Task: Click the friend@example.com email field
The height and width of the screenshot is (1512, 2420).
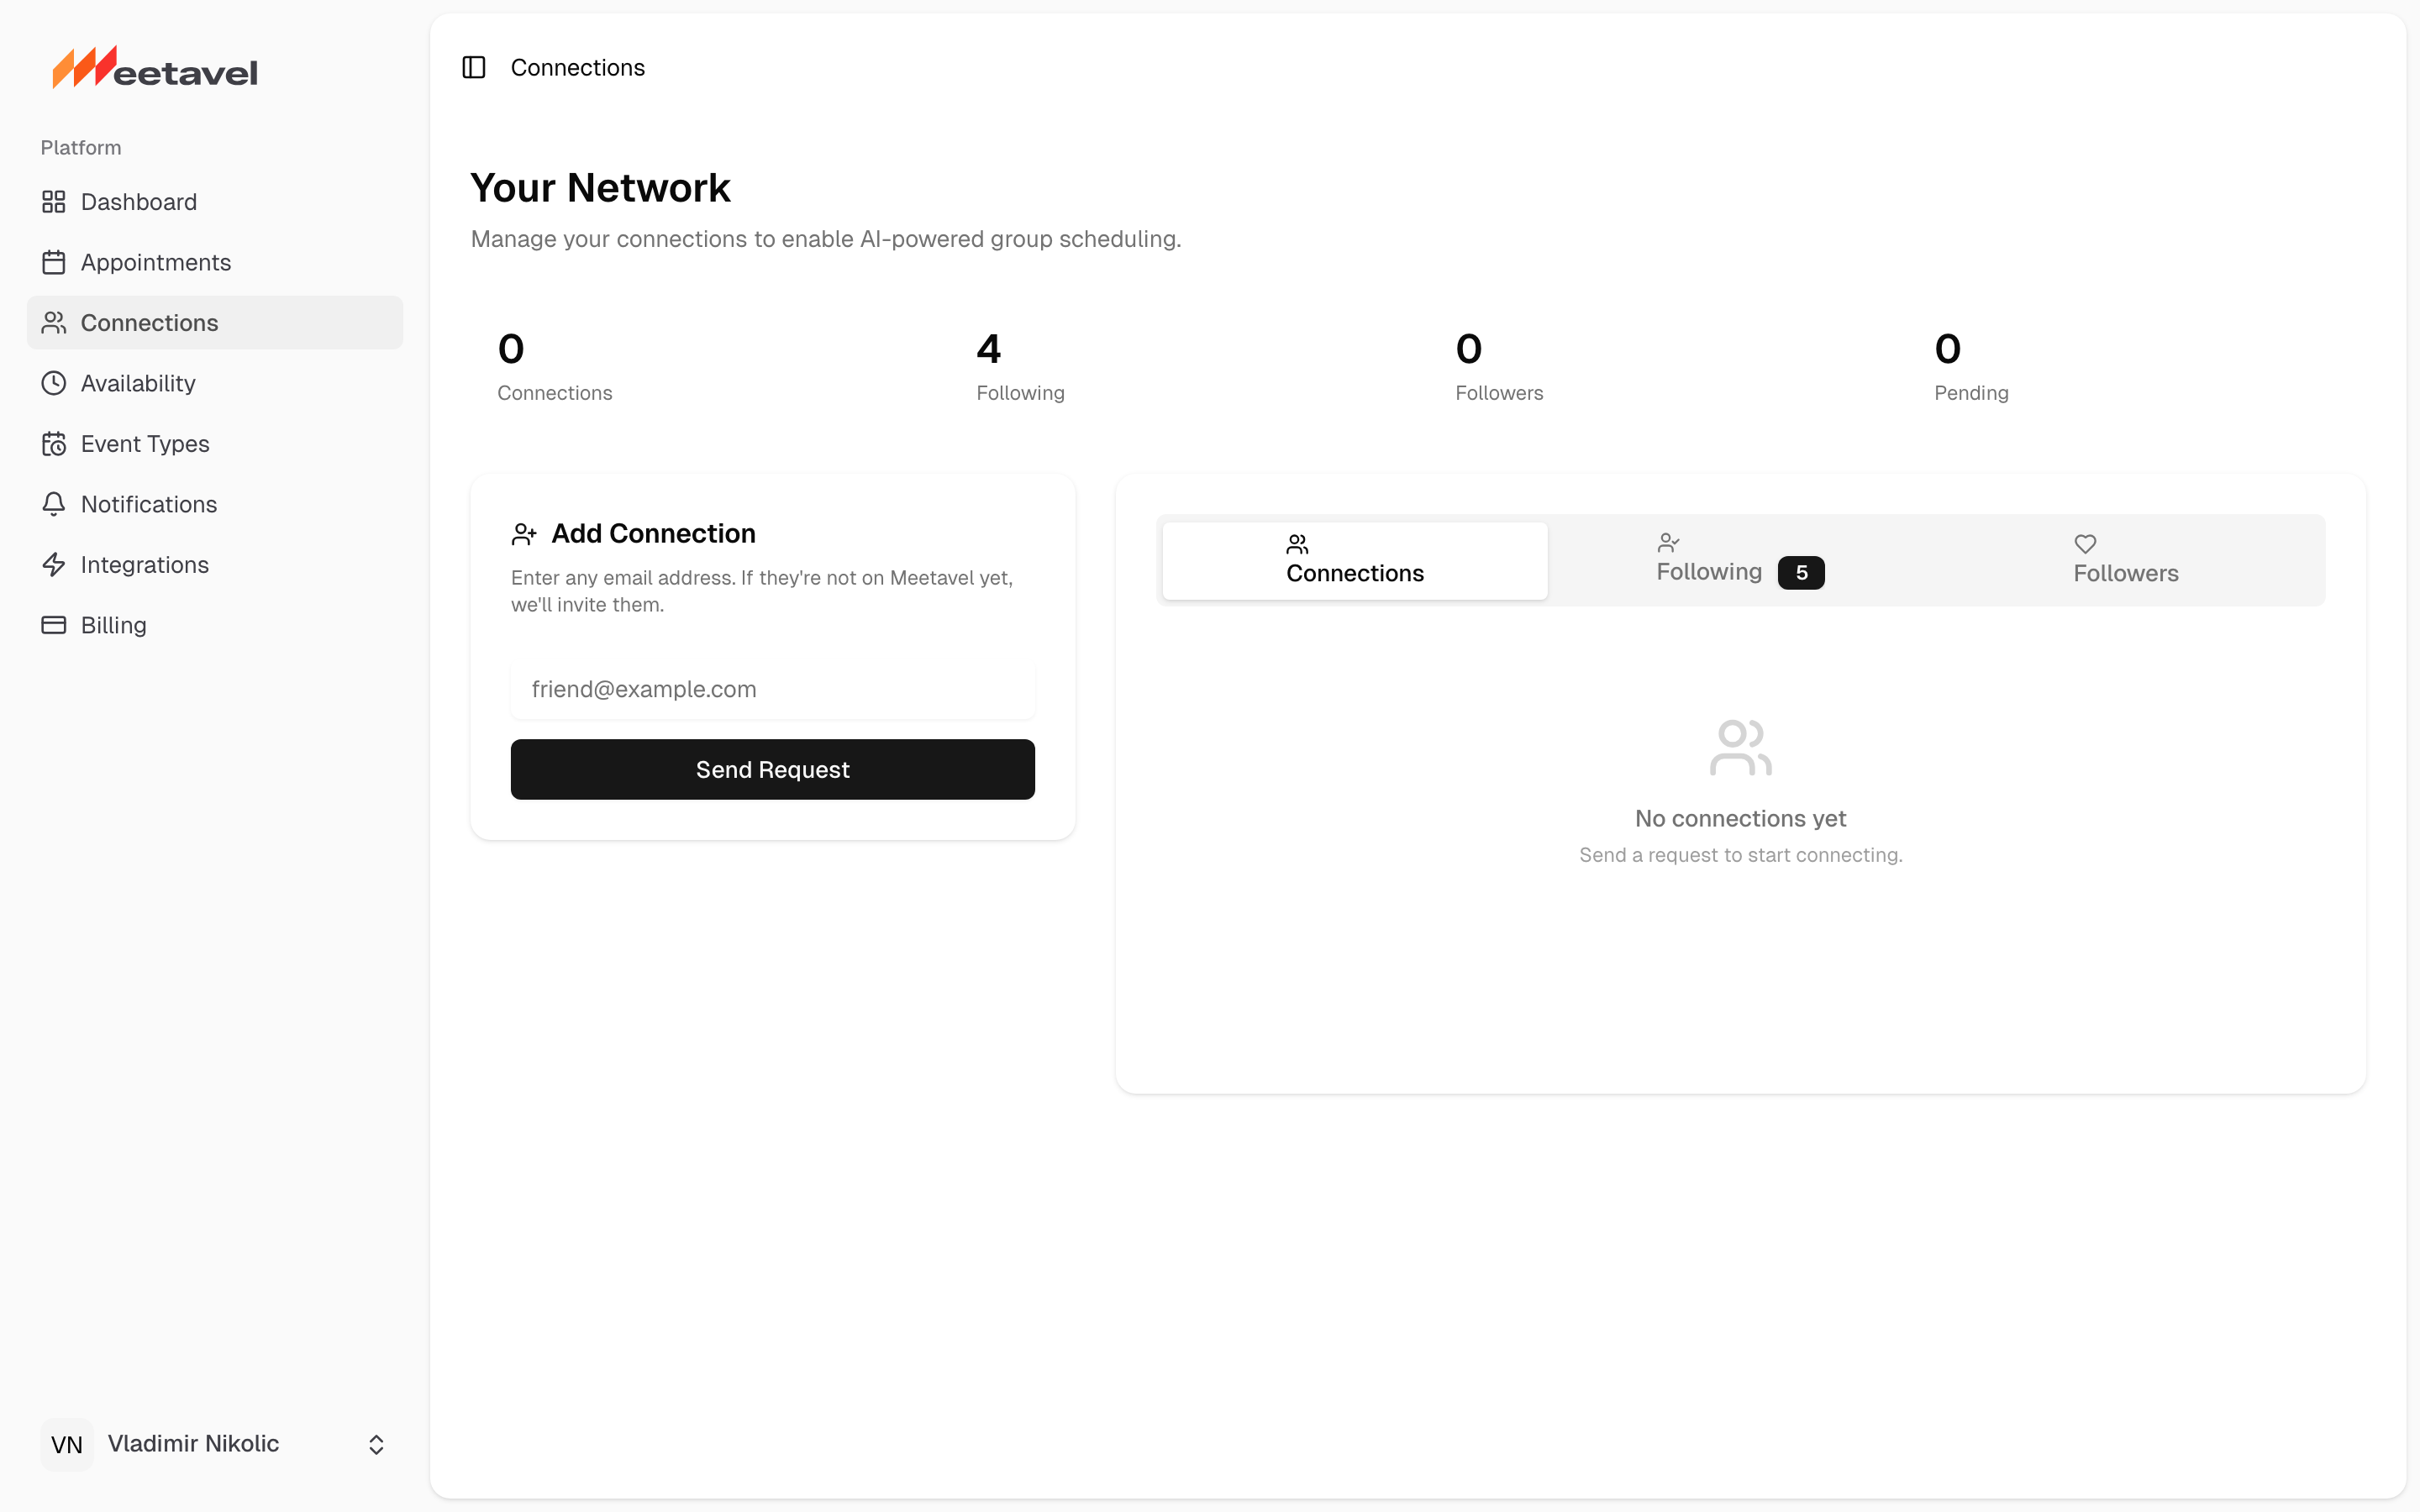Action: [x=772, y=689]
